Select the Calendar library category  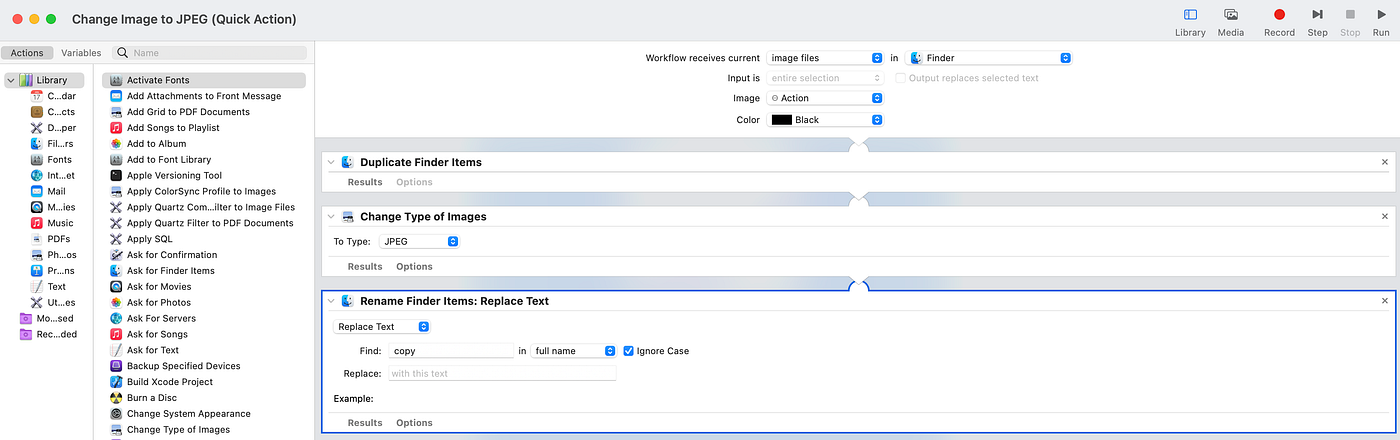click(x=60, y=96)
